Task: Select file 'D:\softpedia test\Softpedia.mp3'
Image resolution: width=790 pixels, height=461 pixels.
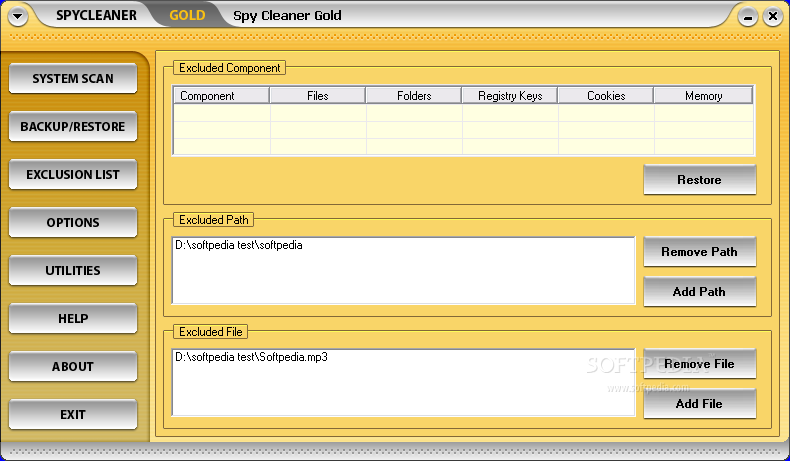Action: coord(251,357)
